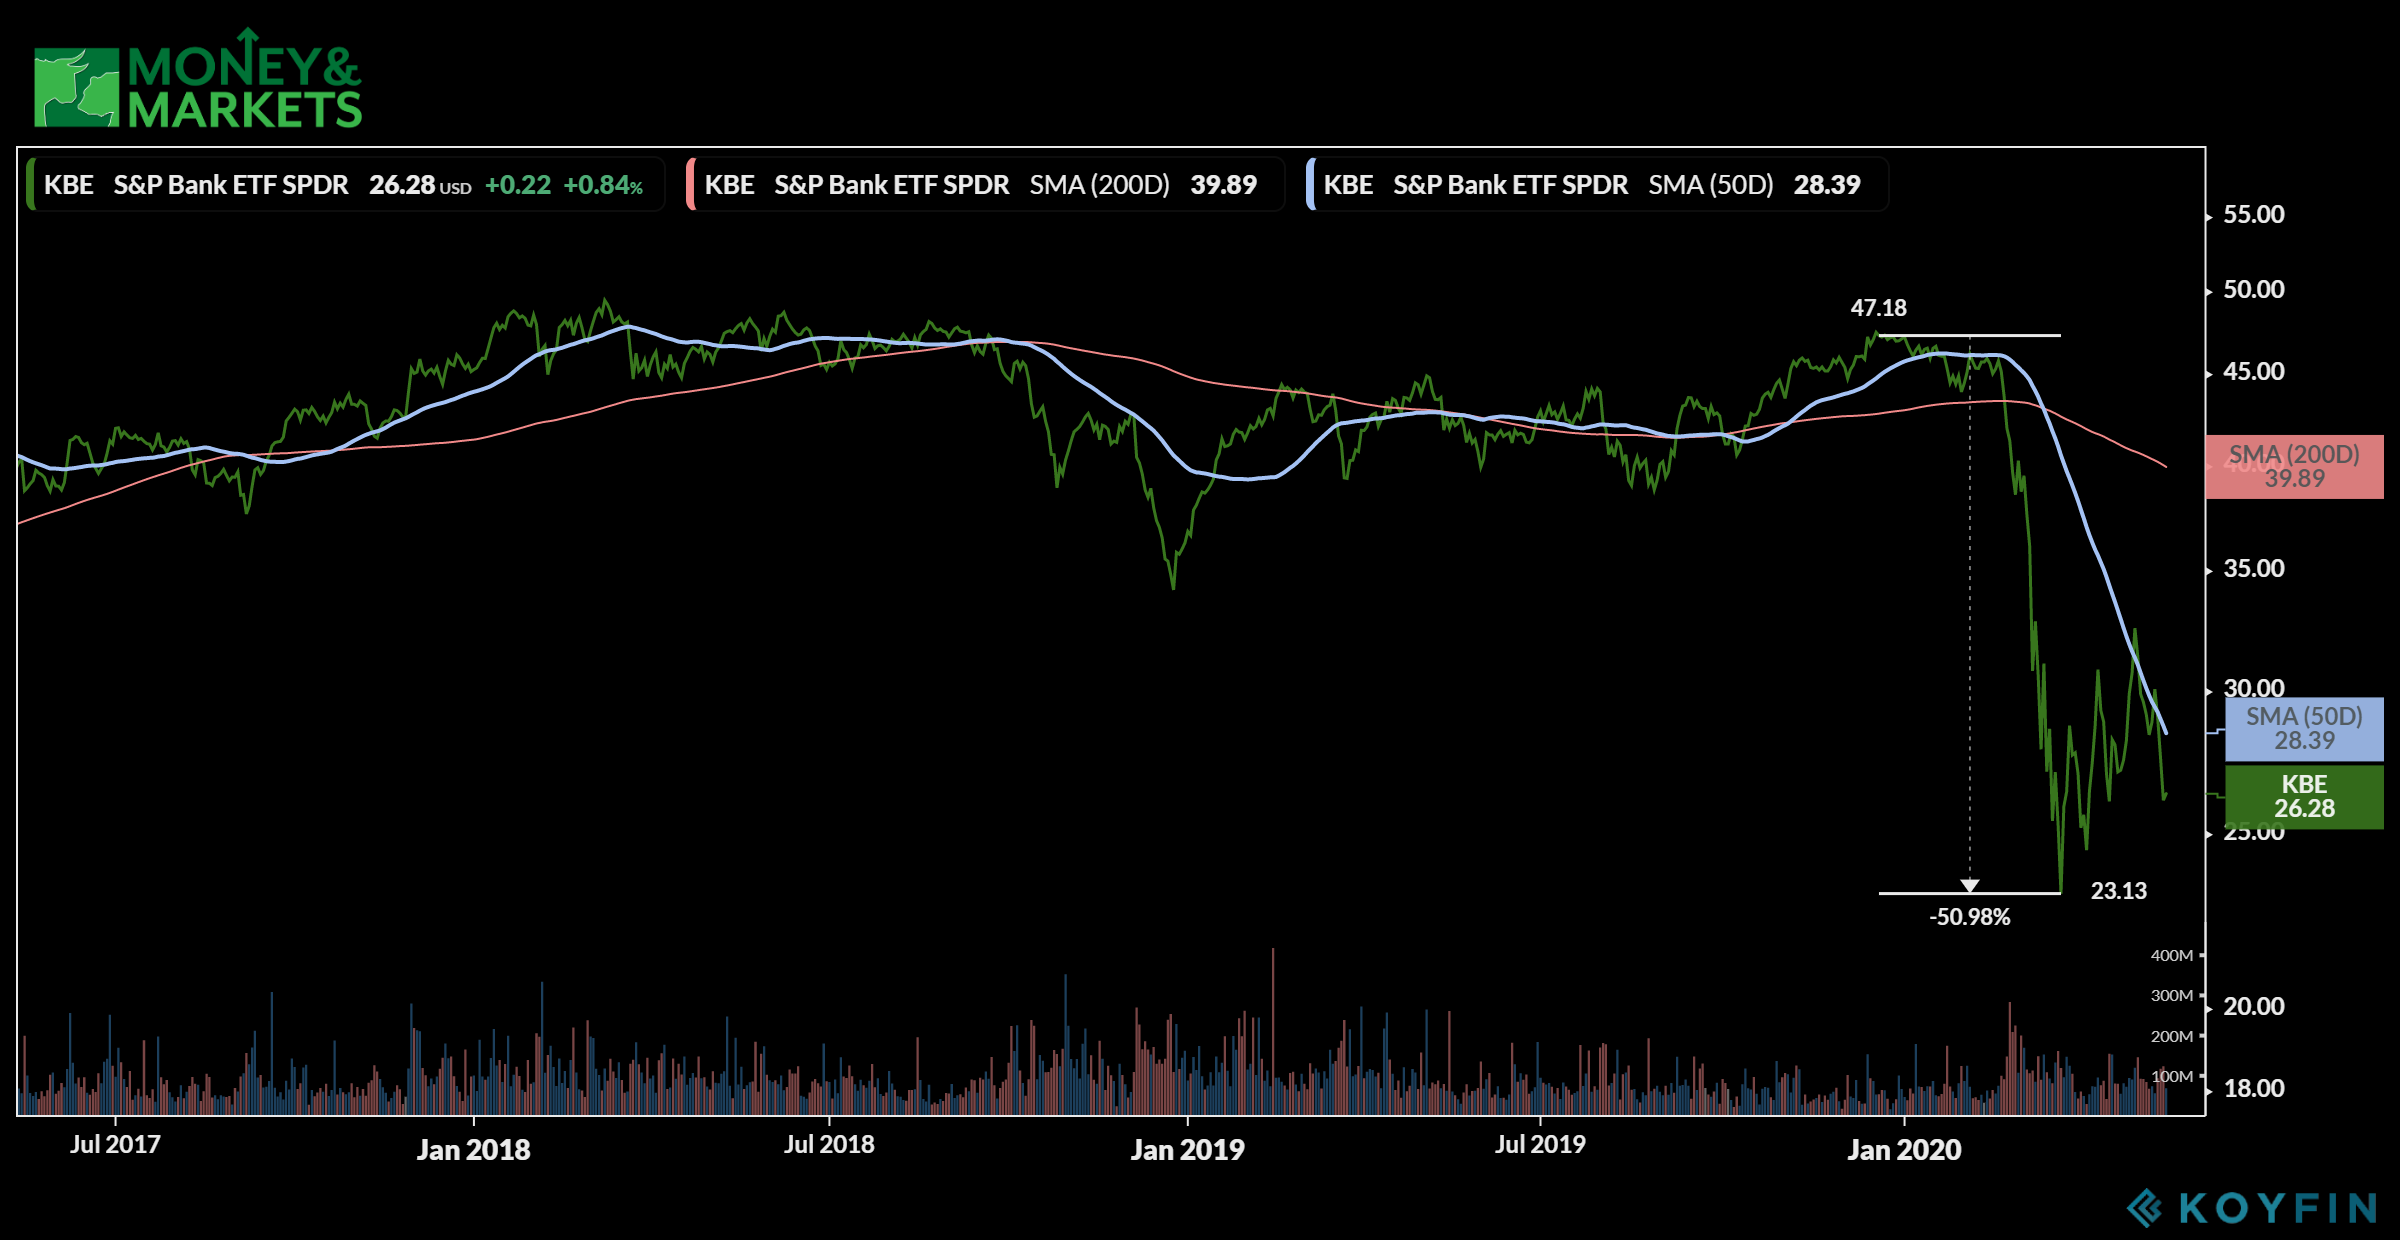Click the 18.00 price axis label

click(x=2253, y=1089)
